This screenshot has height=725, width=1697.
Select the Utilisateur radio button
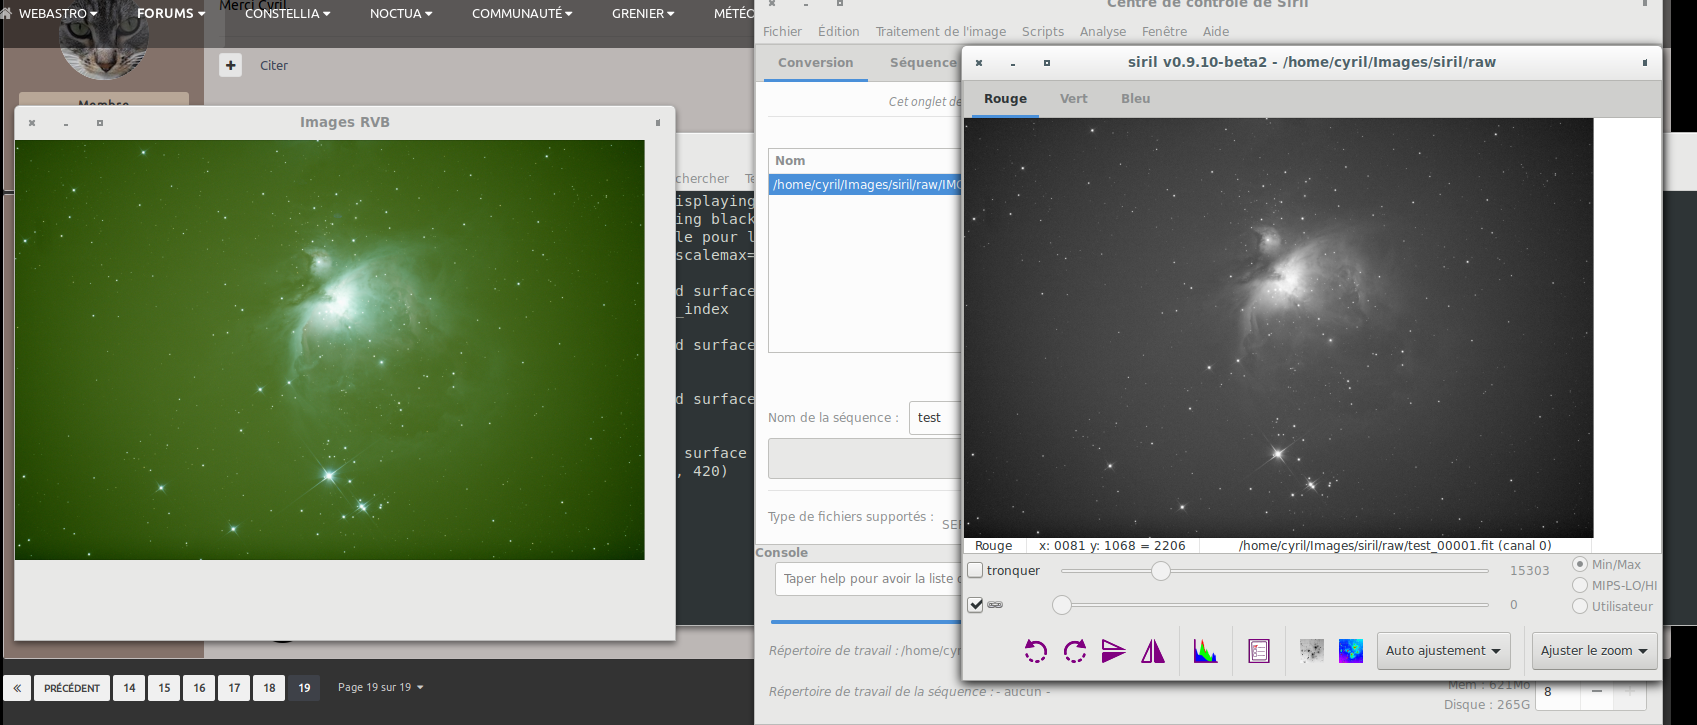pos(1580,607)
